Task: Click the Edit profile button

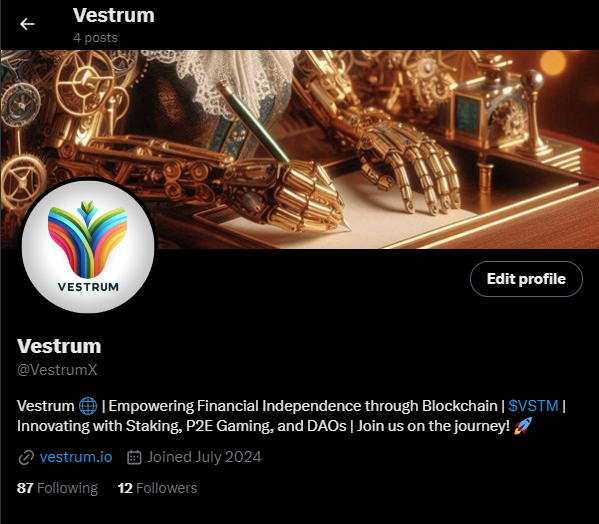Action: pos(526,279)
